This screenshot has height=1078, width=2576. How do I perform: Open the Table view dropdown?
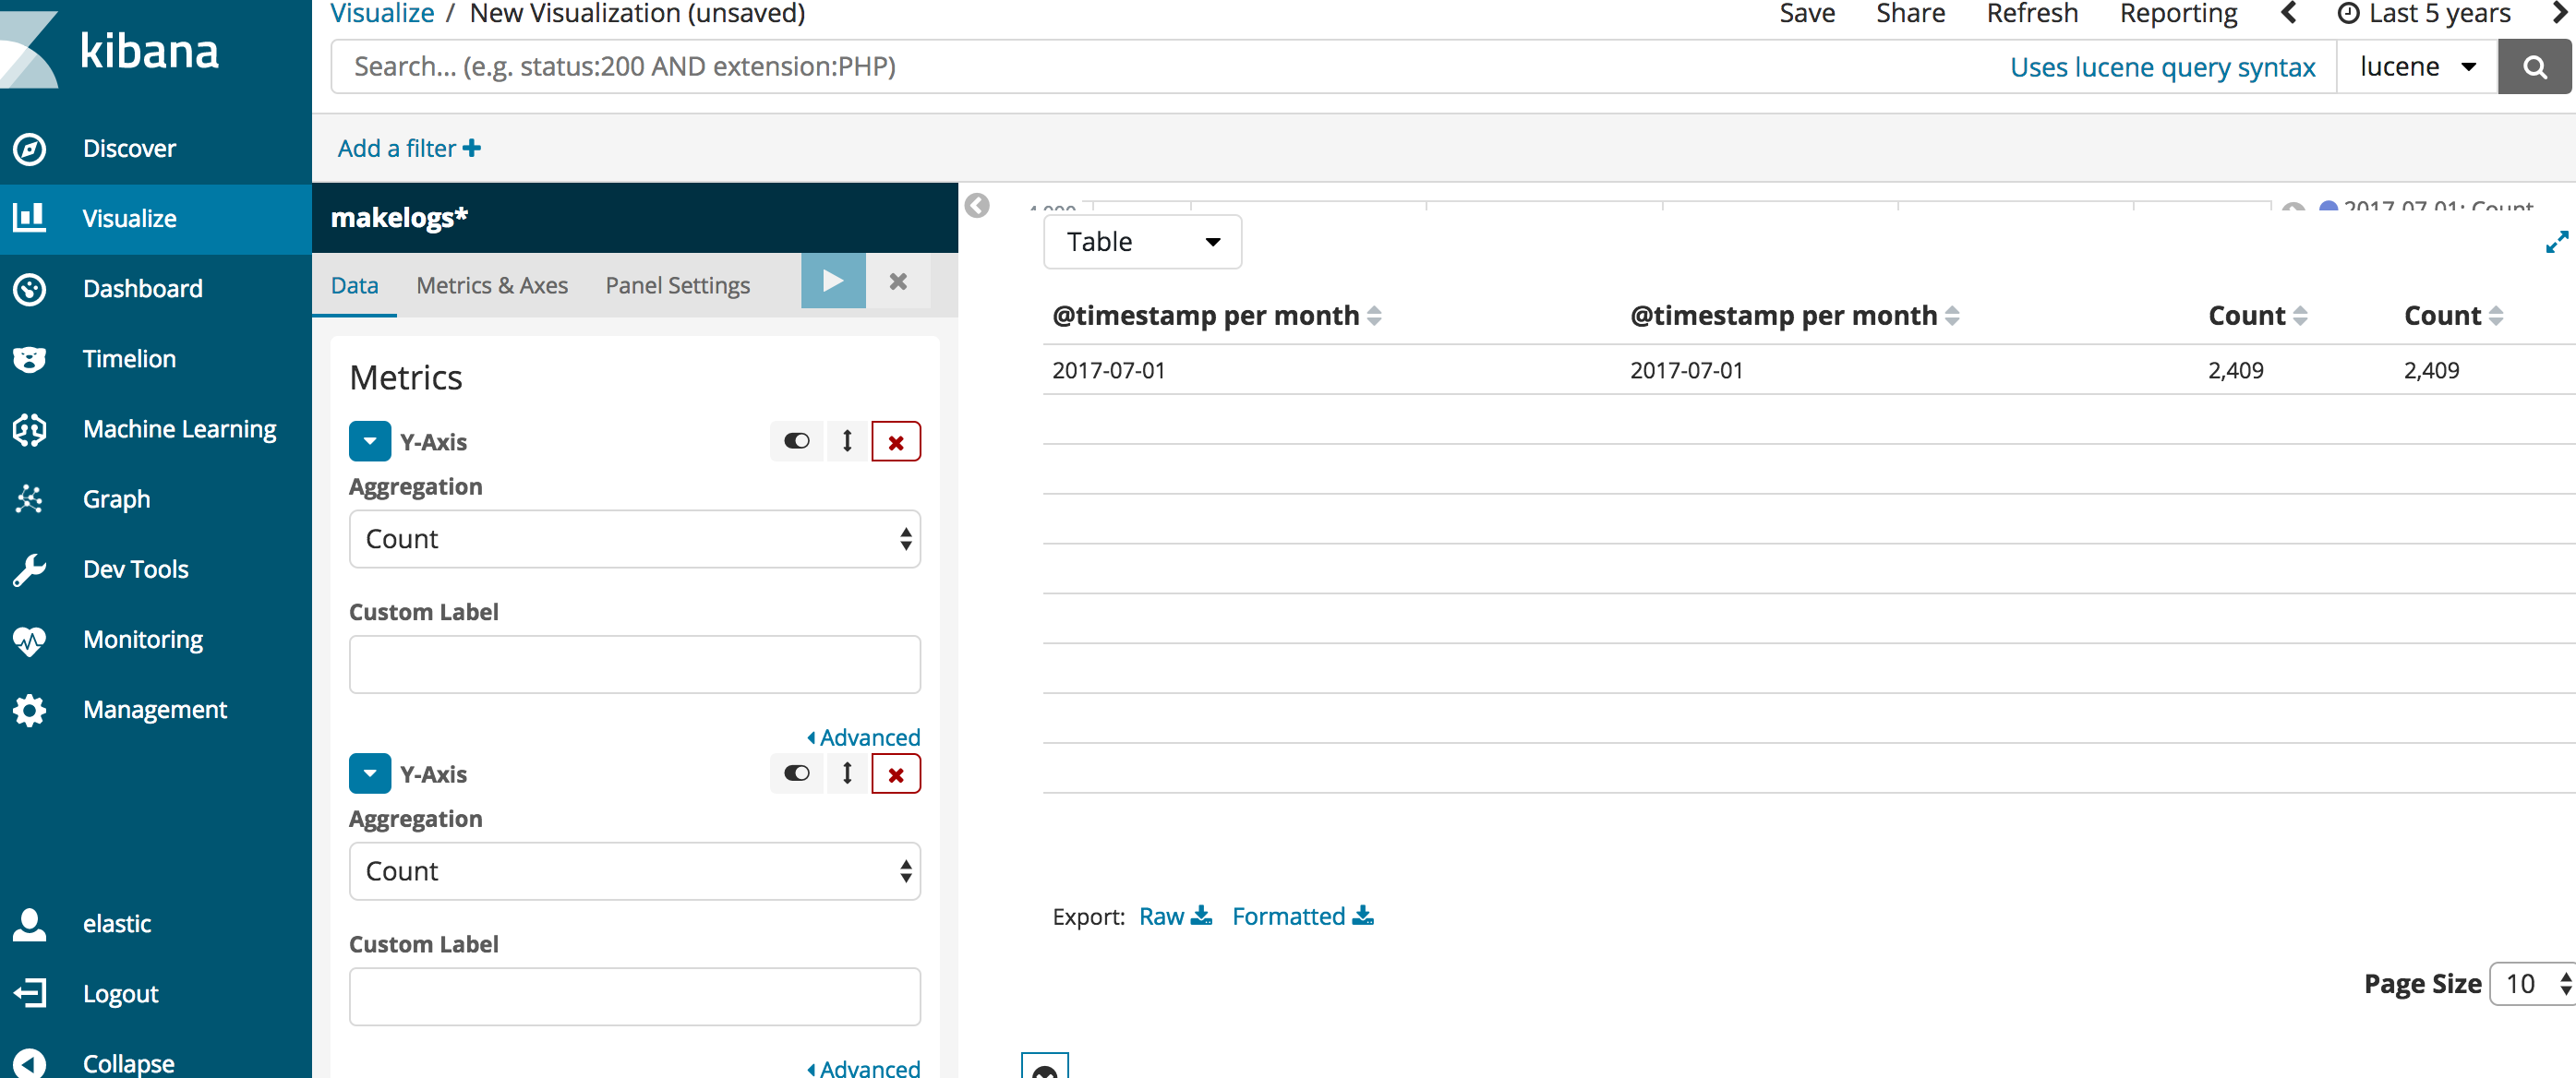1142,242
